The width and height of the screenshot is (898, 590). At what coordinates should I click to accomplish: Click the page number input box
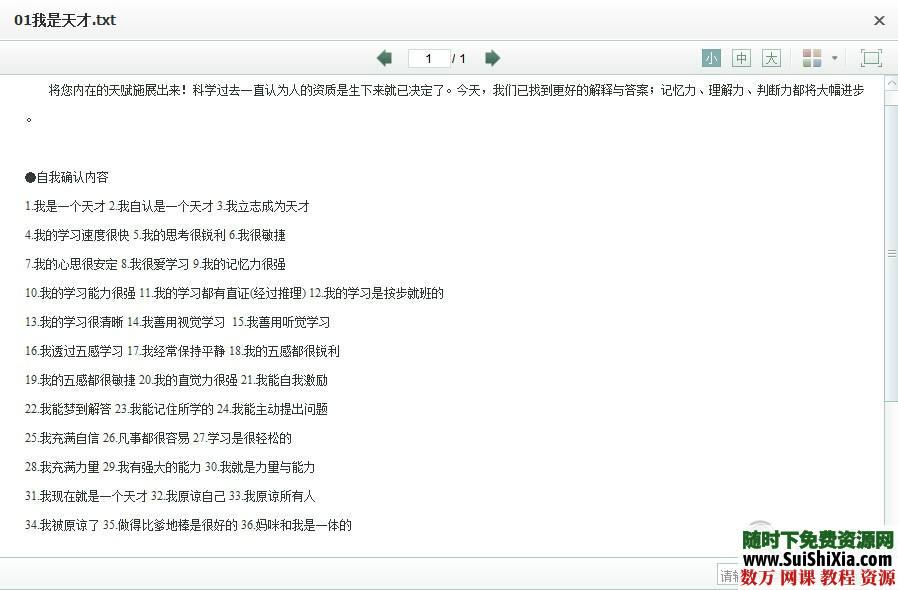tap(428, 58)
